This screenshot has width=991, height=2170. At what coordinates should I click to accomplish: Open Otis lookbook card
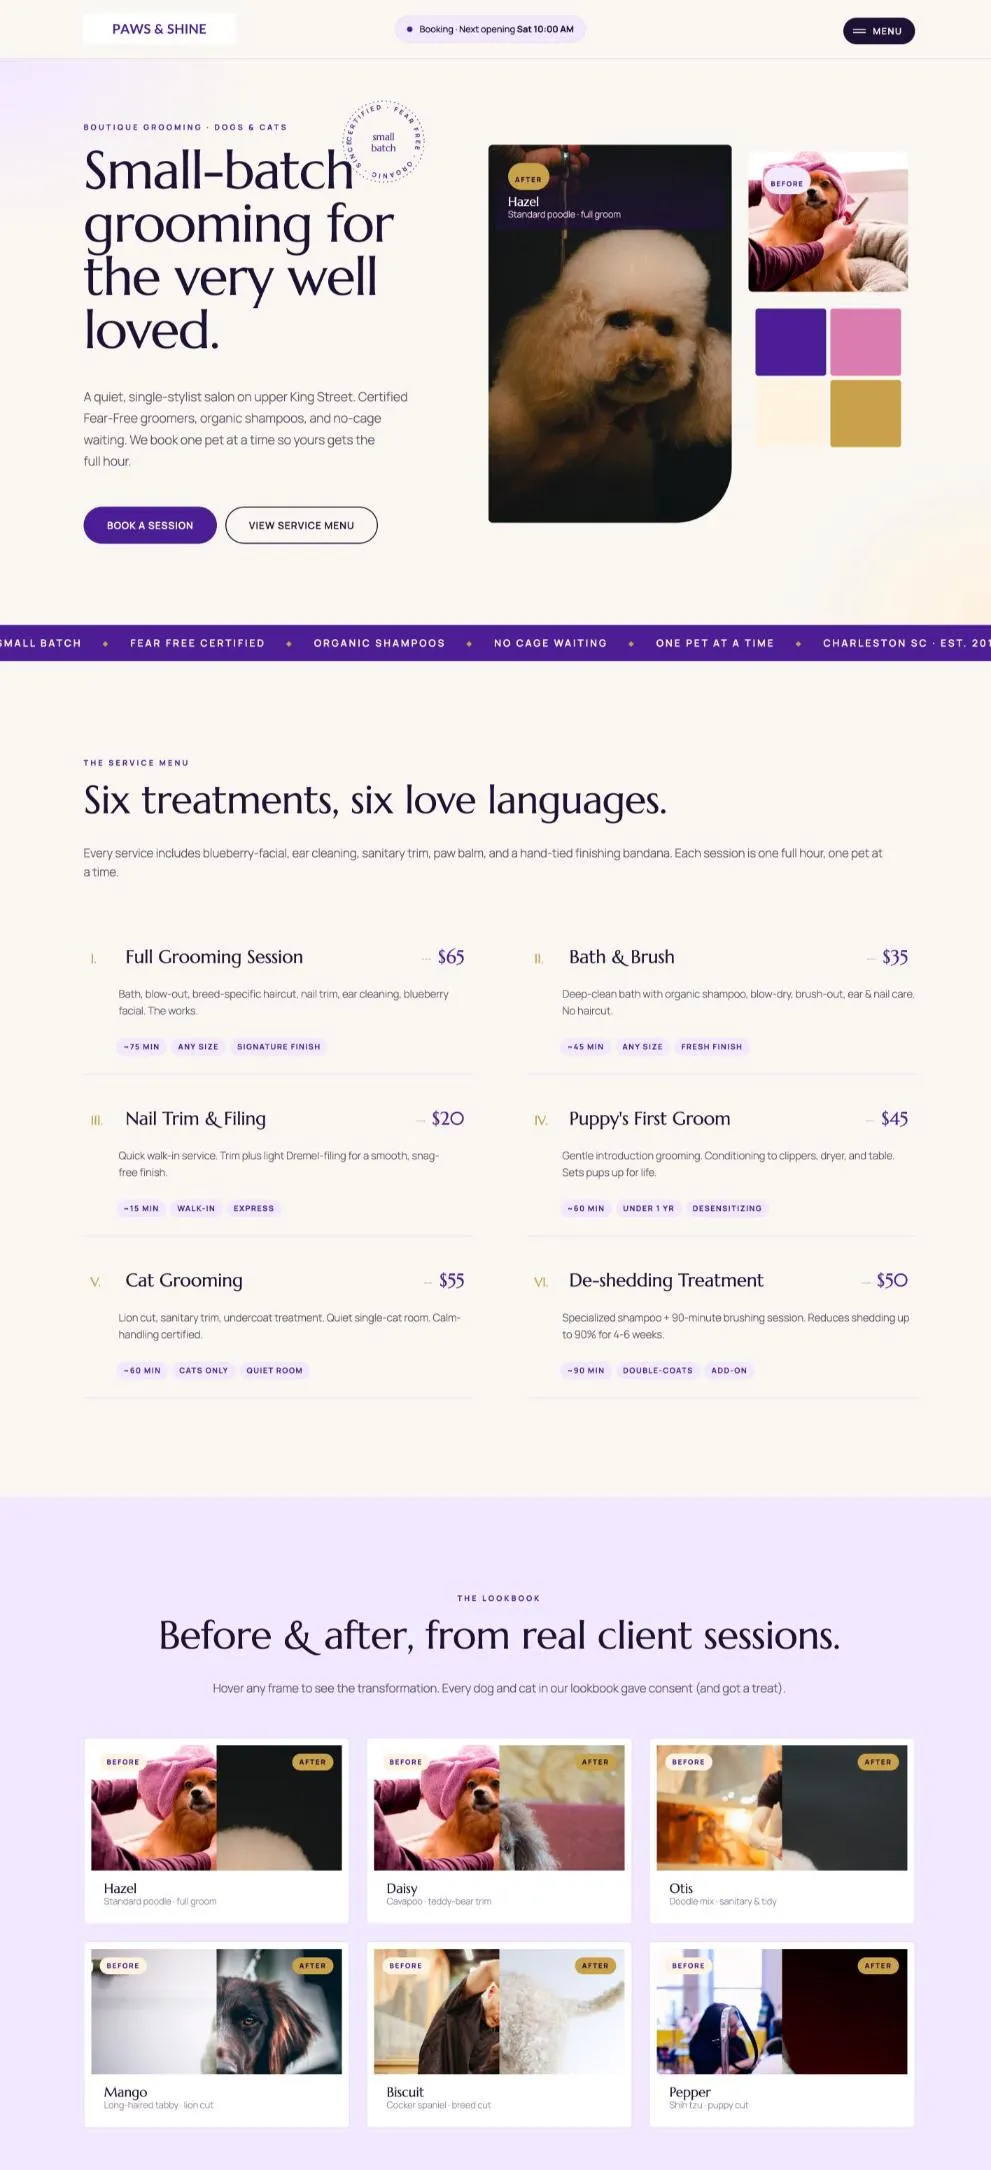[x=782, y=1830]
